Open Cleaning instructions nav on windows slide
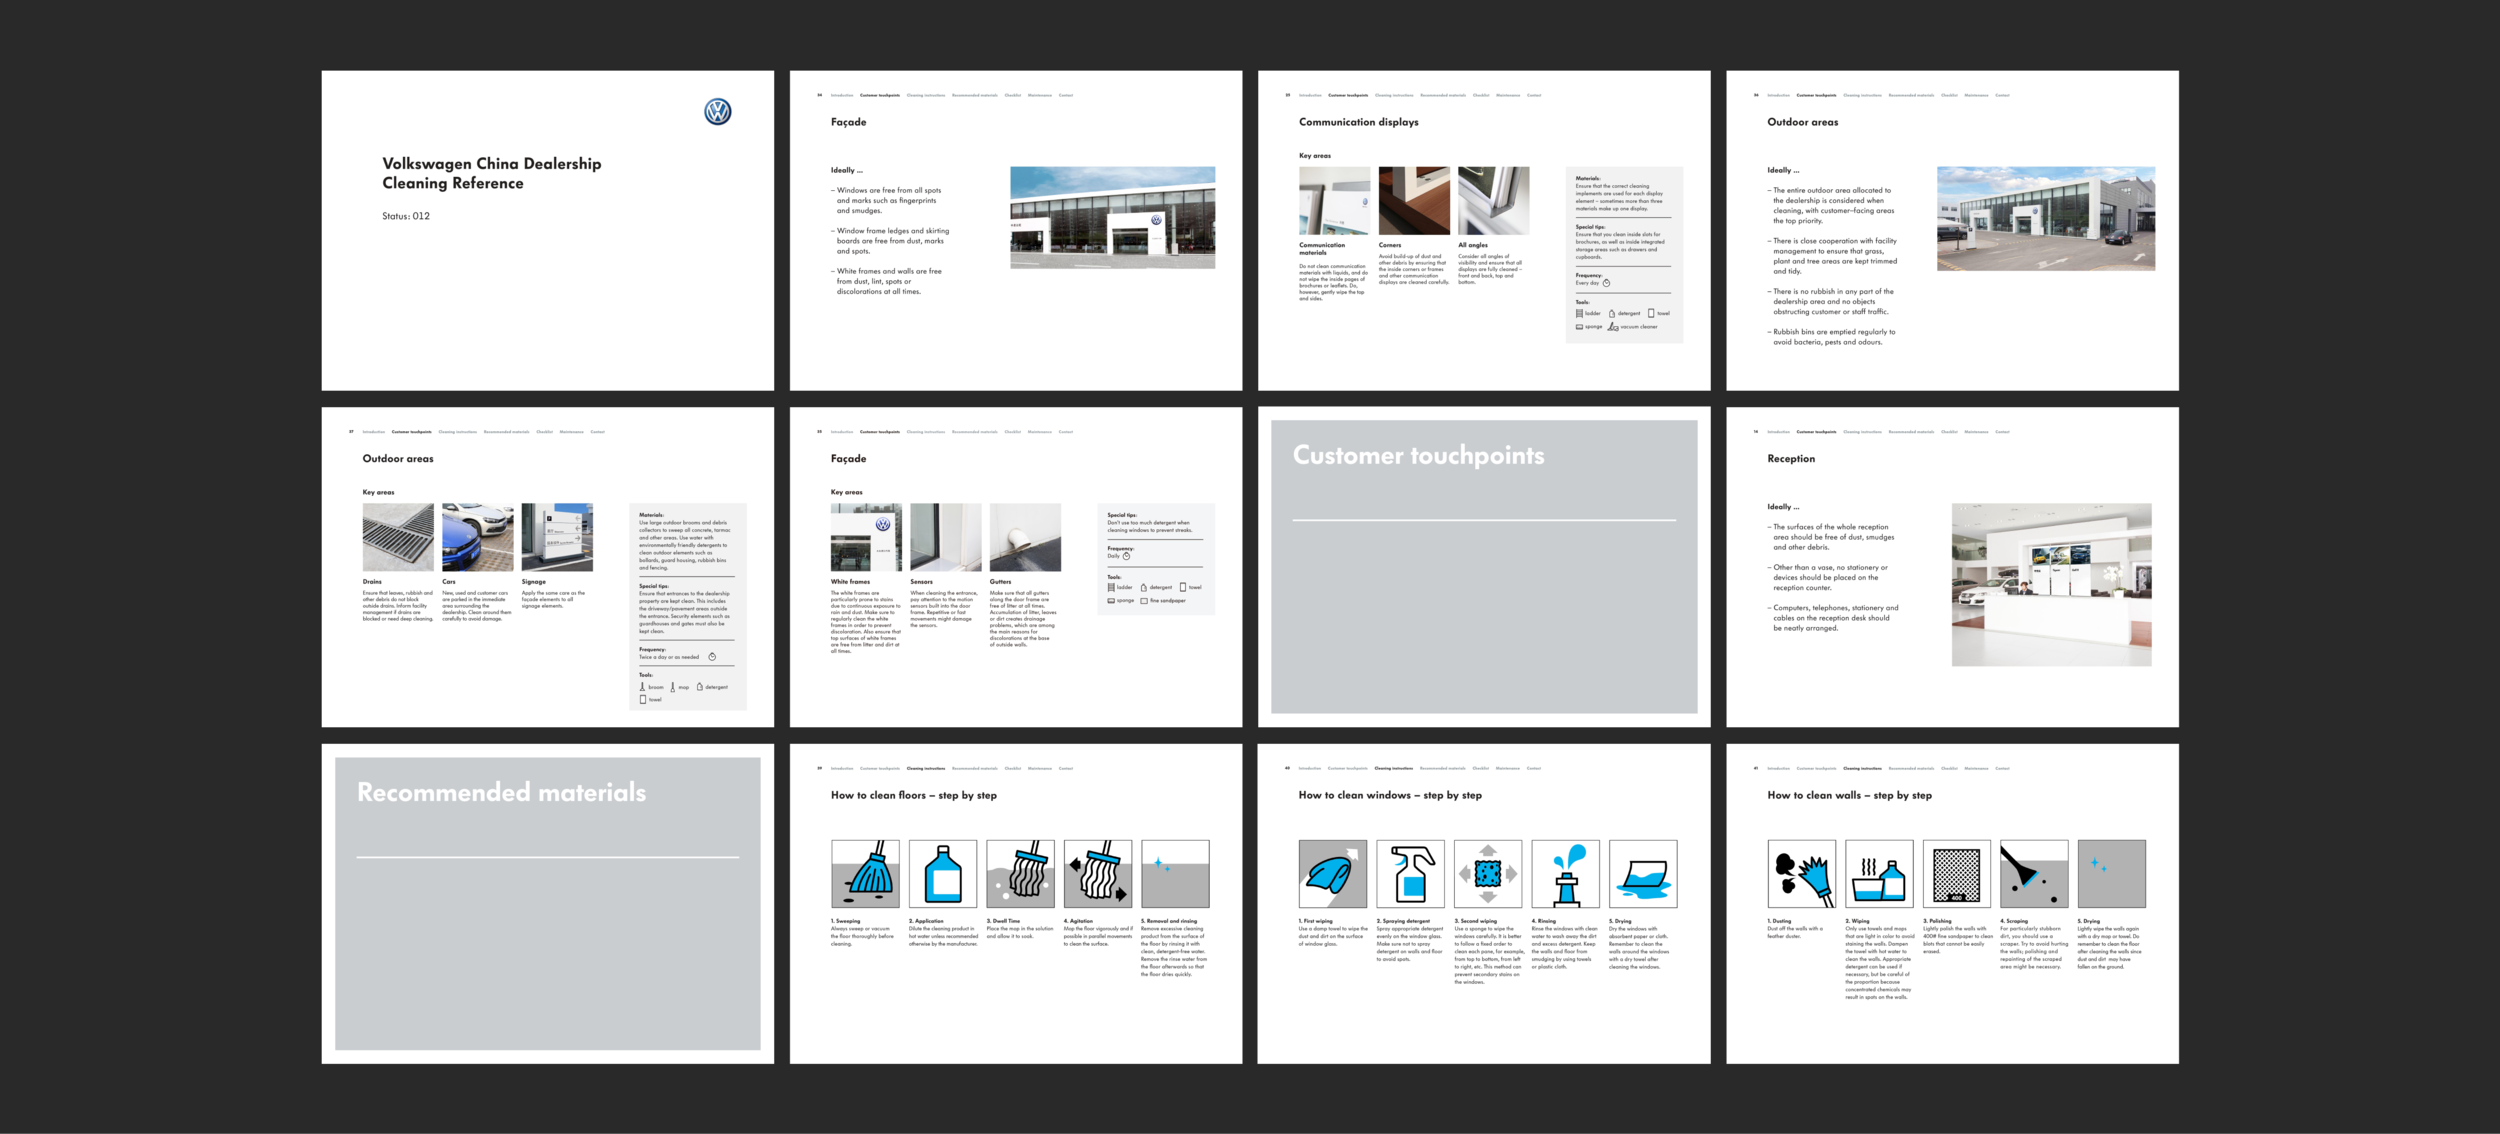The width and height of the screenshot is (2500, 1134). pos(1394,769)
